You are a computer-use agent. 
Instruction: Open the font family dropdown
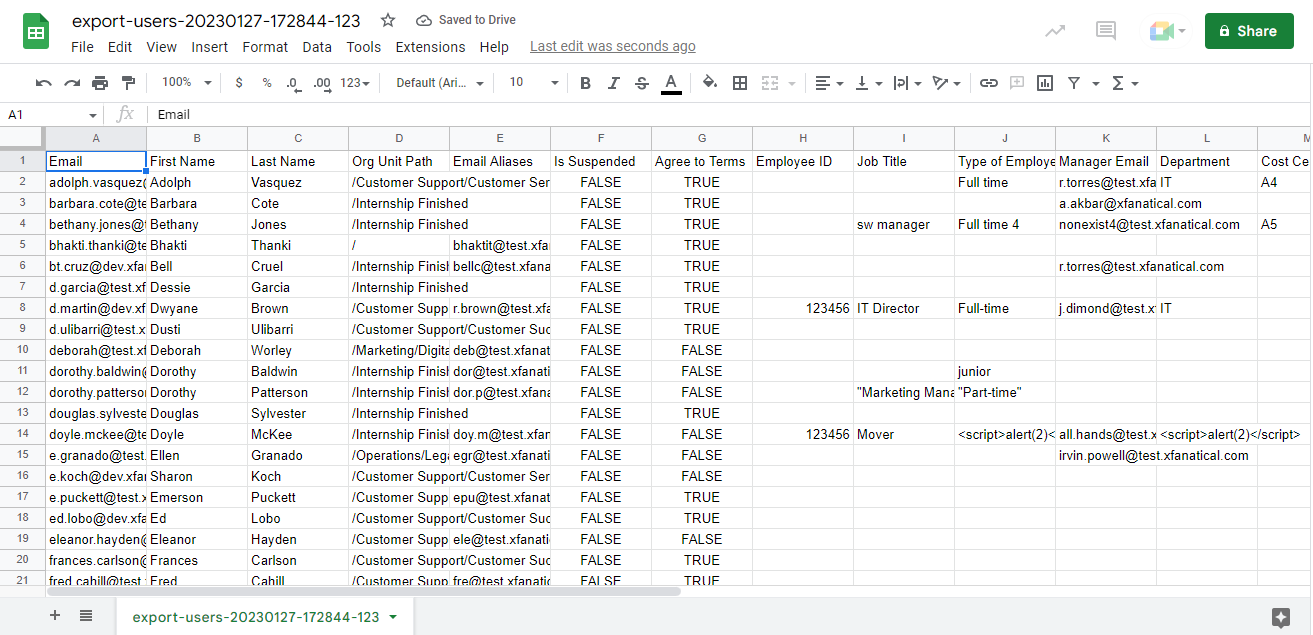440,83
